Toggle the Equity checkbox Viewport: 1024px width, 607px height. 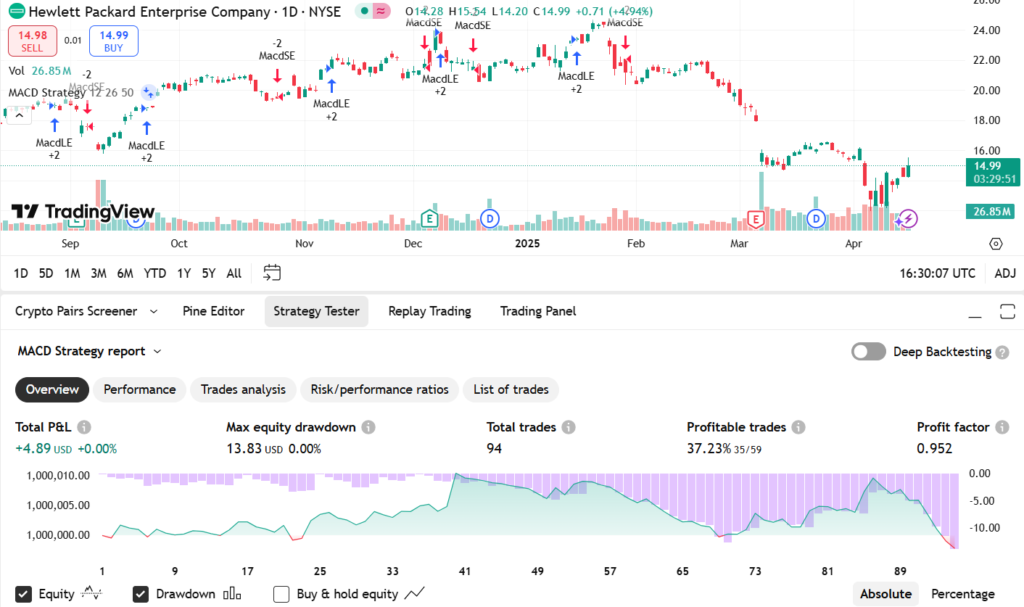tap(23, 594)
